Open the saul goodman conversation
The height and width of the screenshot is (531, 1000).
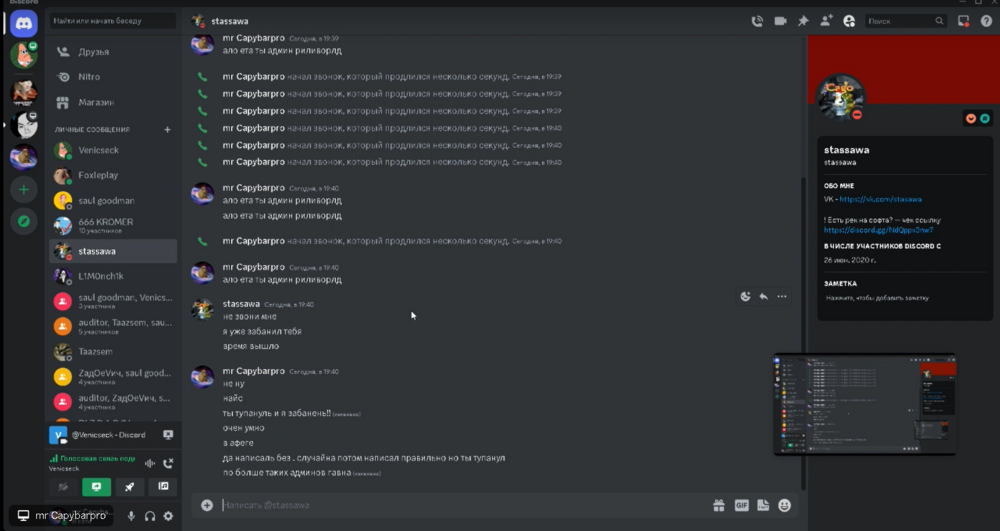[x=113, y=201]
